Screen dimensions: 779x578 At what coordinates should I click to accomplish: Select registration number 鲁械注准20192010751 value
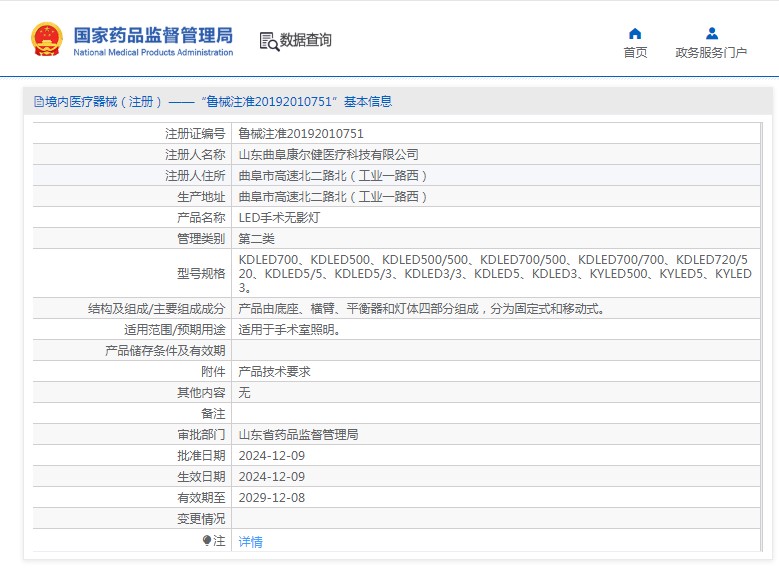point(301,133)
